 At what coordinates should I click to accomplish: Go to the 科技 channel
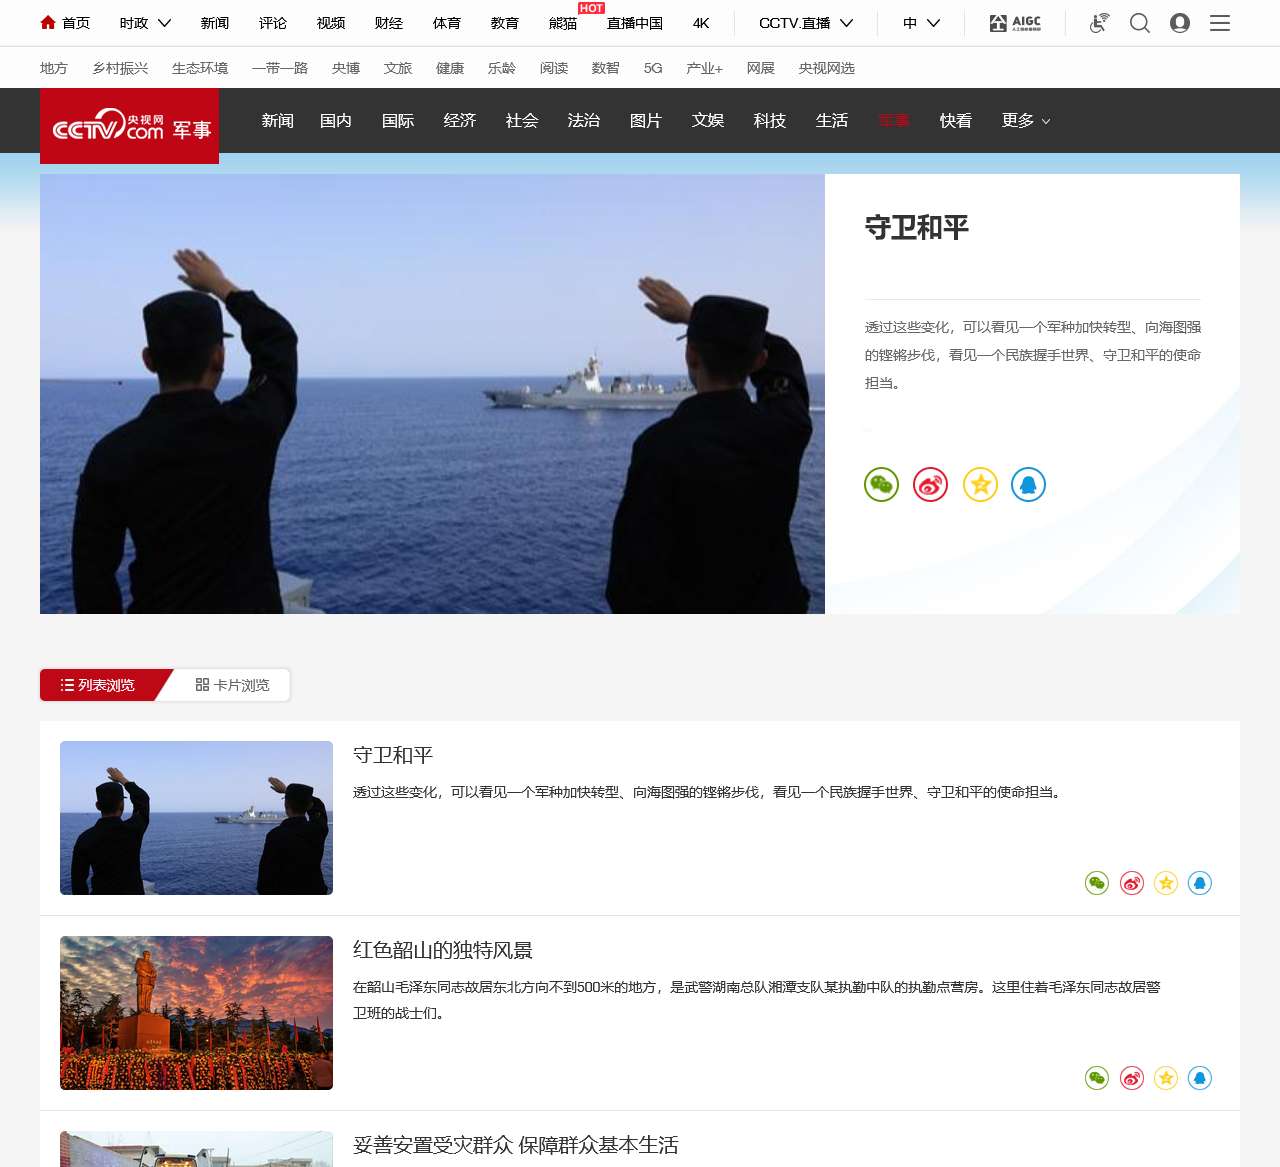tap(770, 121)
